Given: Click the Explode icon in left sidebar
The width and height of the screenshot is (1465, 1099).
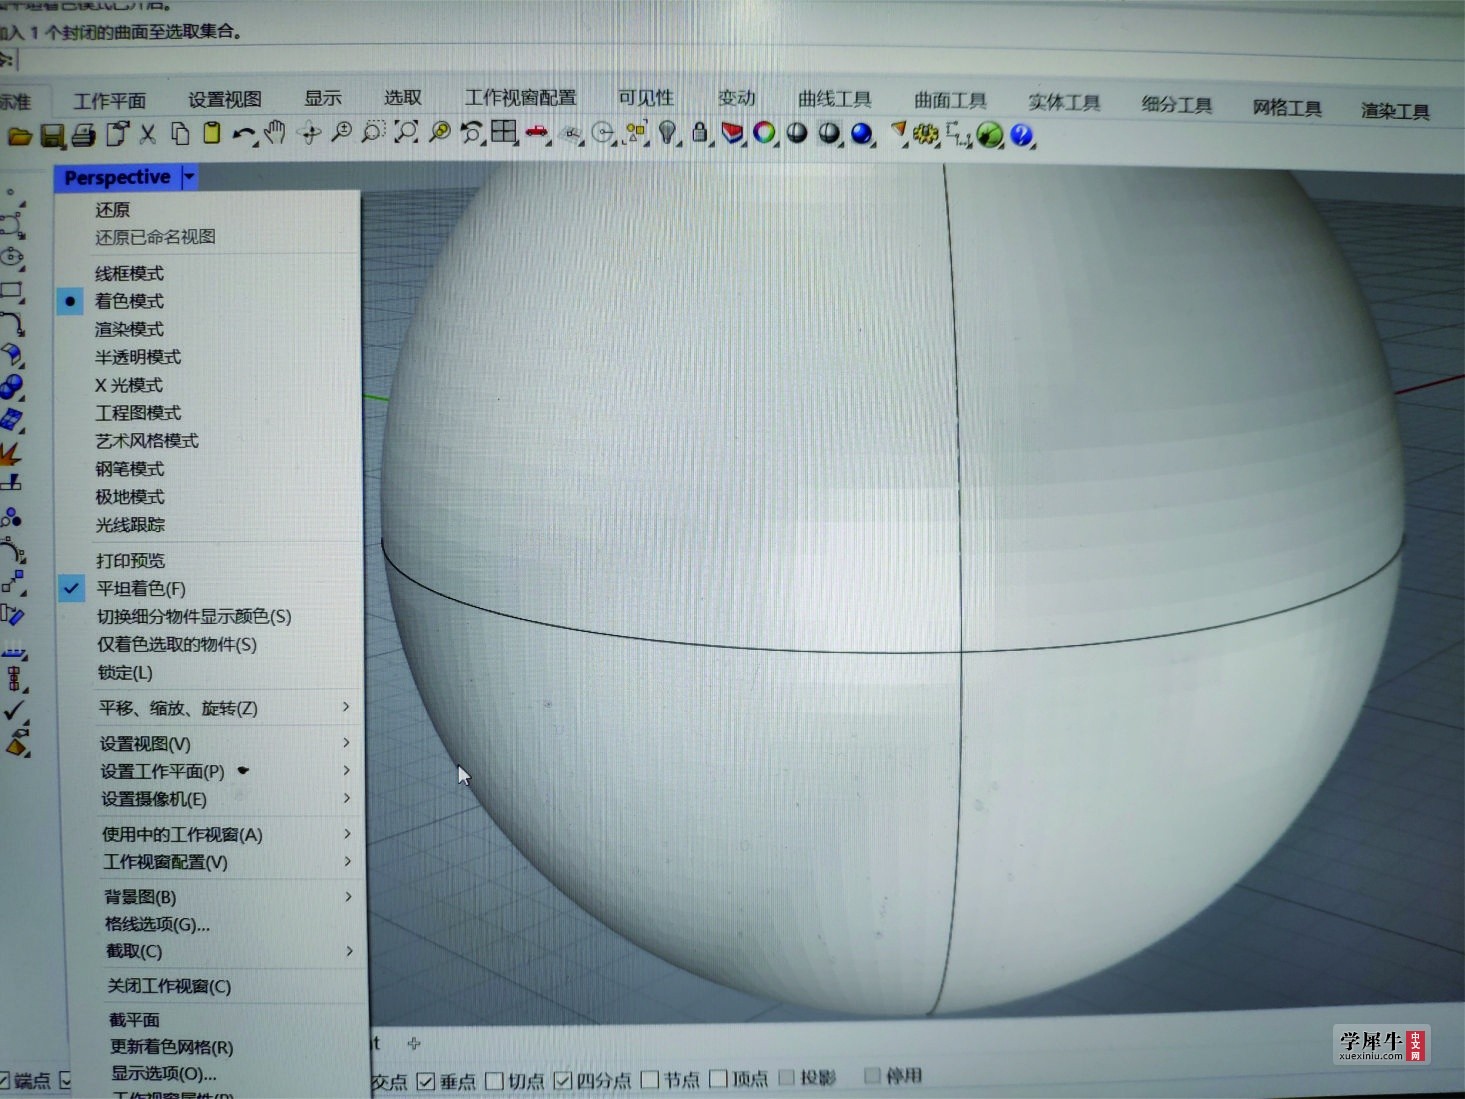Looking at the screenshot, I should click(x=10, y=453).
